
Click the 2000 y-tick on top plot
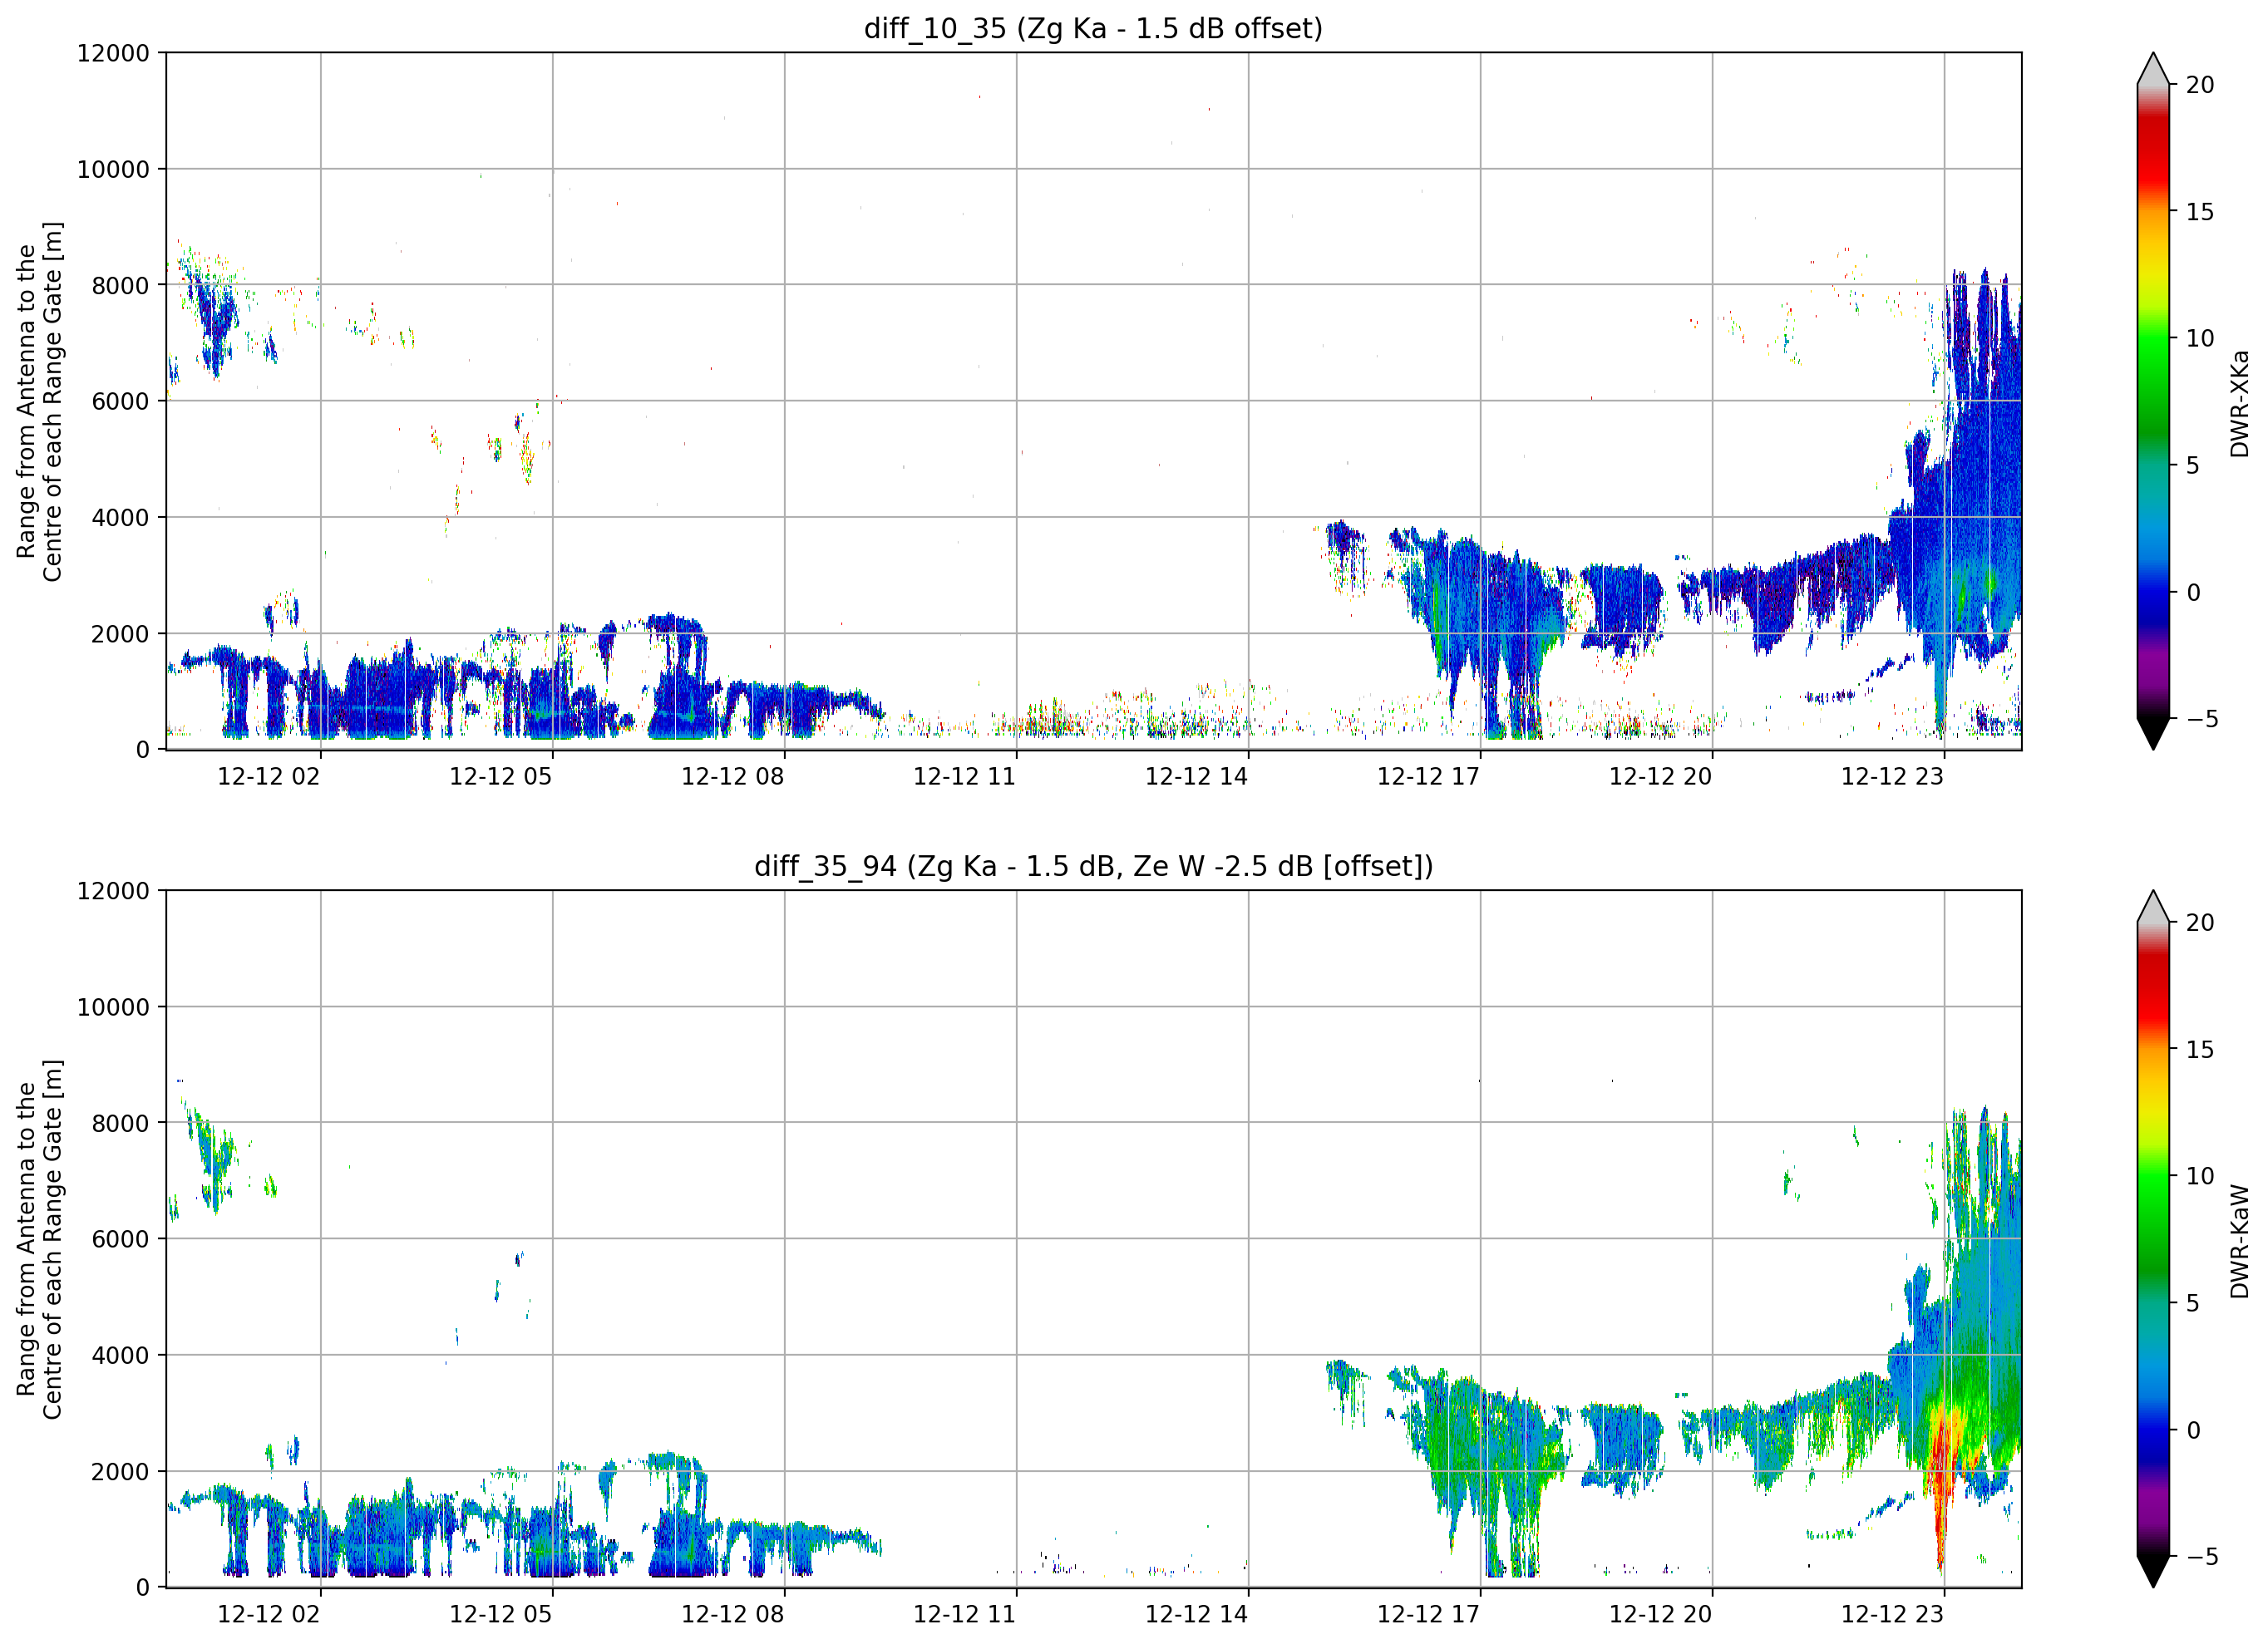[x=120, y=634]
